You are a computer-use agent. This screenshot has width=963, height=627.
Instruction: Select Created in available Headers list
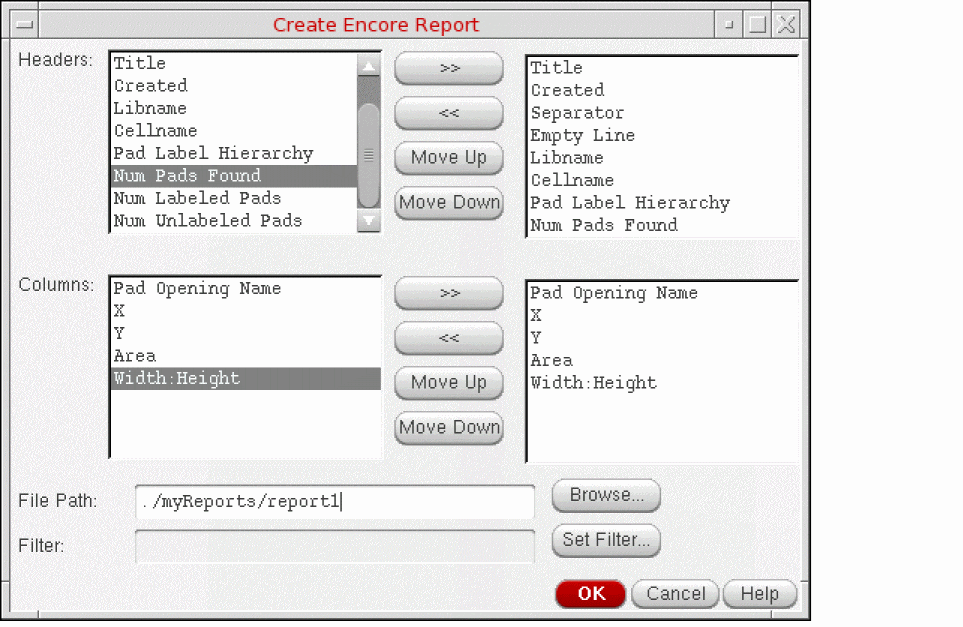[234, 86]
